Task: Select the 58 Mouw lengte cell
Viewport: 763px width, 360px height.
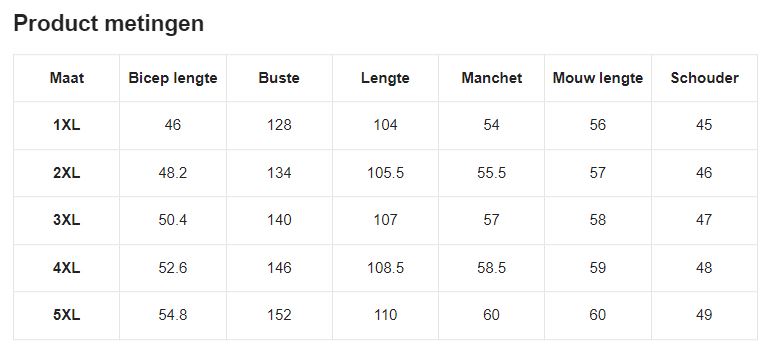Action: [598, 220]
